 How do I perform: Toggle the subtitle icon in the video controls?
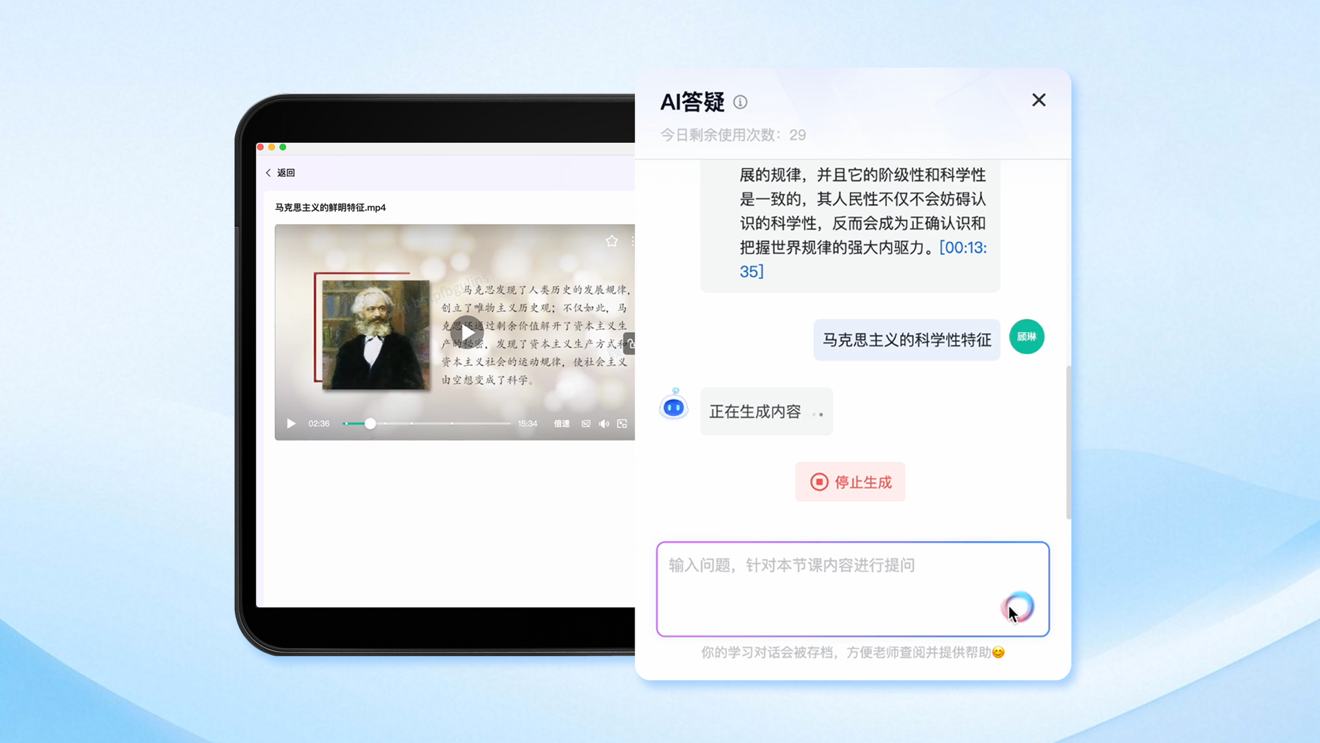coord(586,424)
